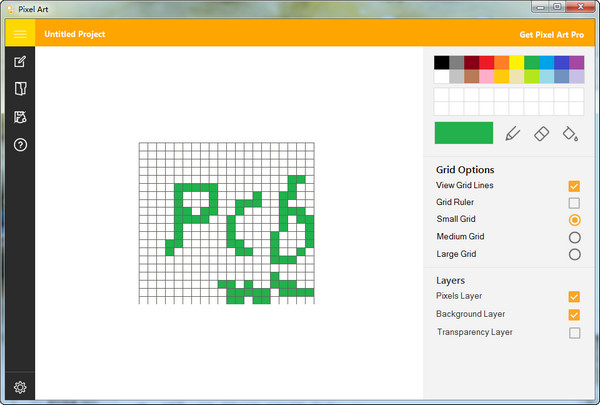Click the new project pencil icon
Screen dimensions: 600x405
point(20,62)
